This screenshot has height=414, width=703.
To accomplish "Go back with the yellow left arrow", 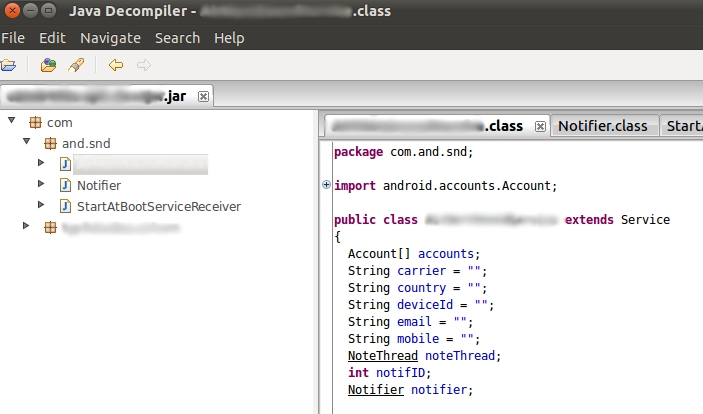I will click(116, 66).
